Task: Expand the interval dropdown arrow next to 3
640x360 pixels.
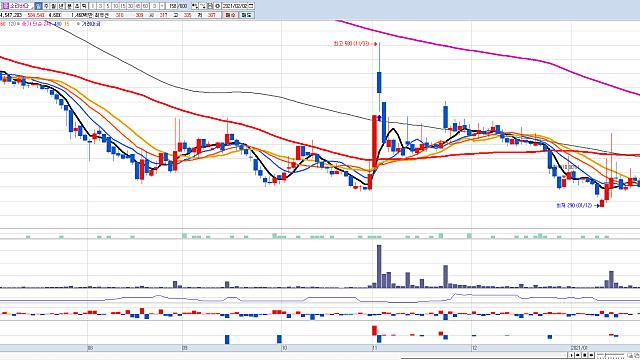Action: click(162, 6)
